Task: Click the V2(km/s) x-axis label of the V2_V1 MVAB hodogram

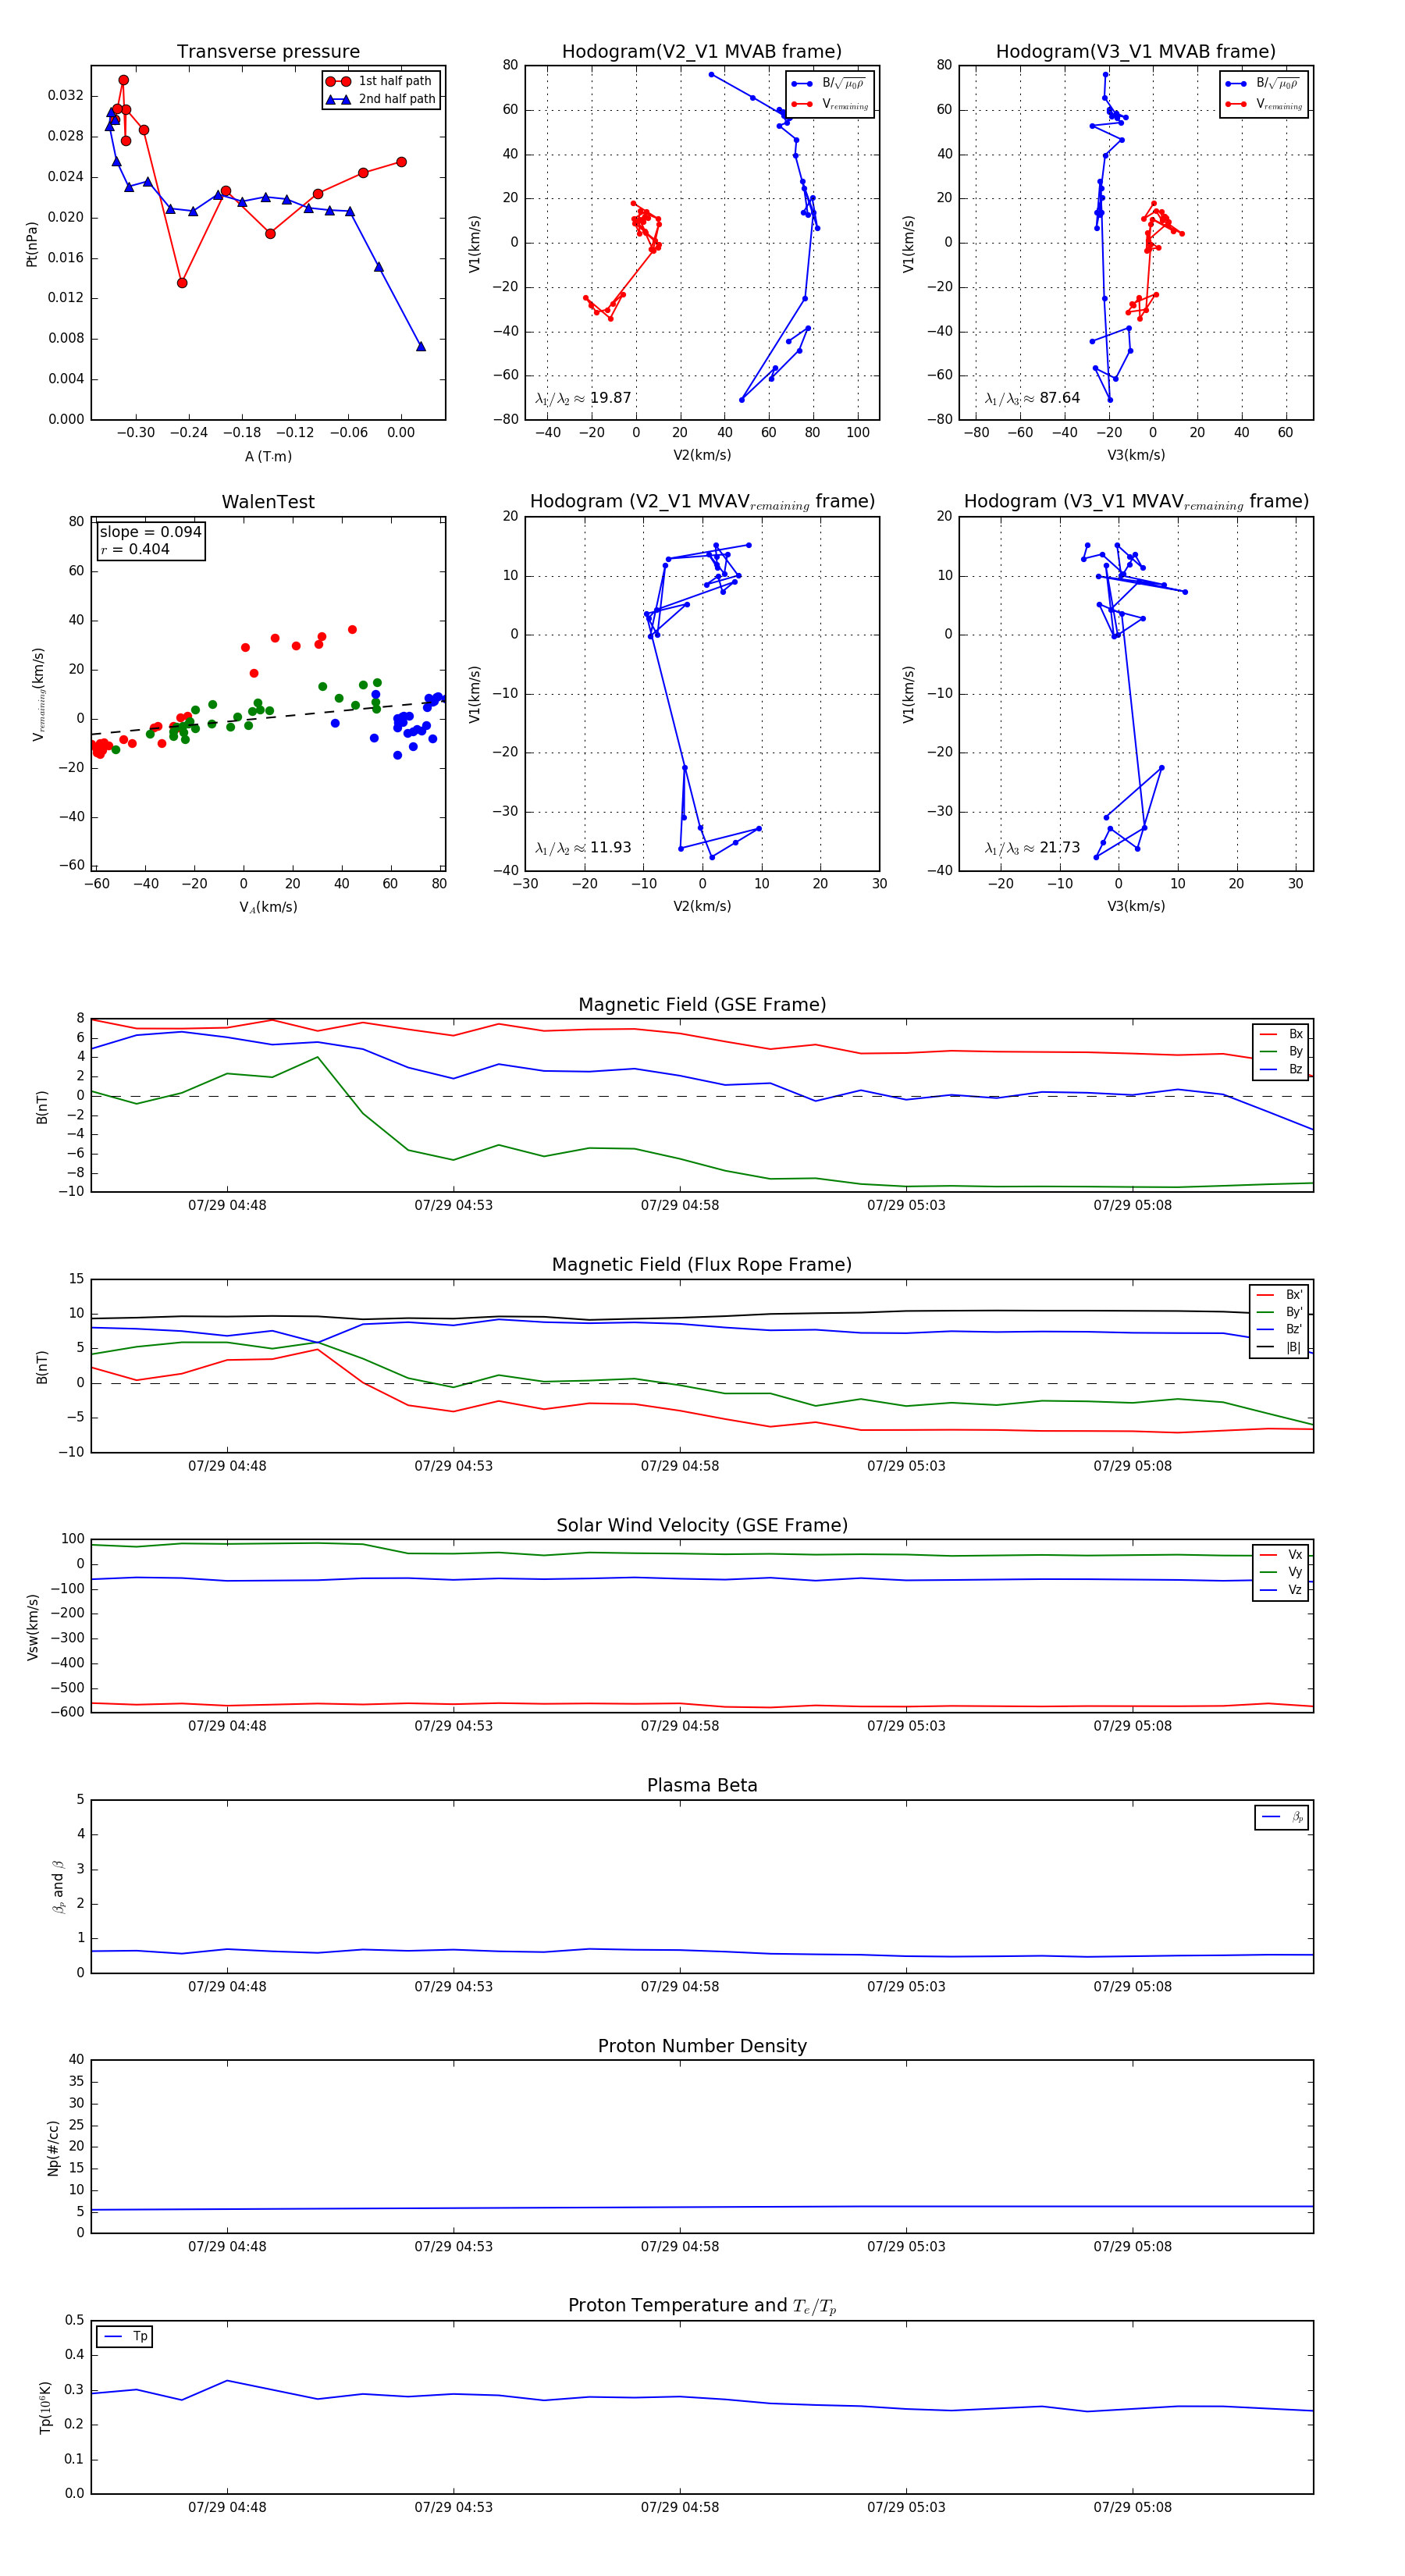Action: point(702,455)
